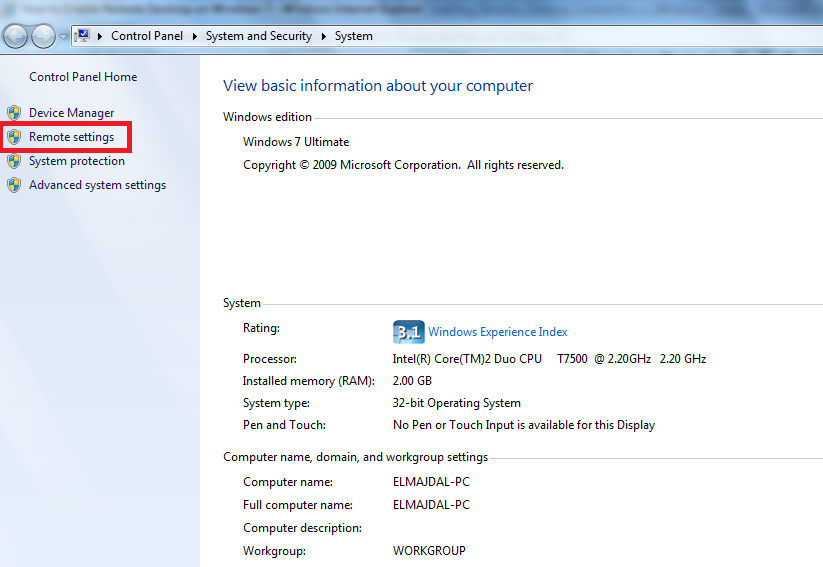
Task: Click the 3.1 Windows Experience rating badge
Action: (x=408, y=332)
